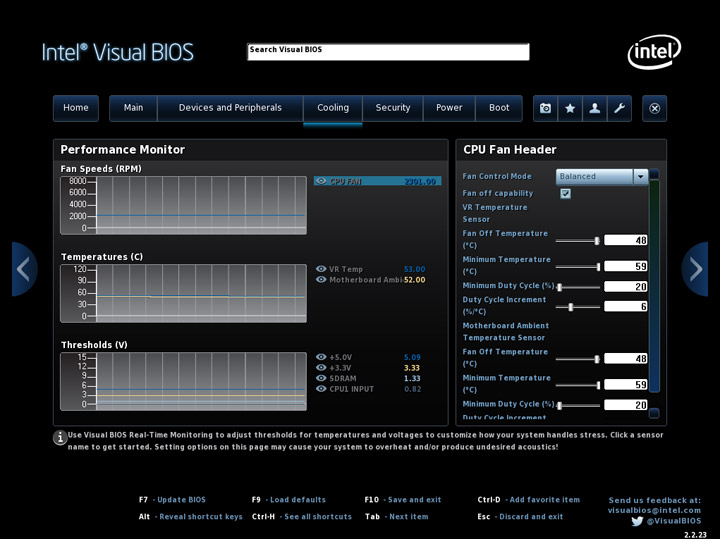Open the Home tab

pos(76,108)
